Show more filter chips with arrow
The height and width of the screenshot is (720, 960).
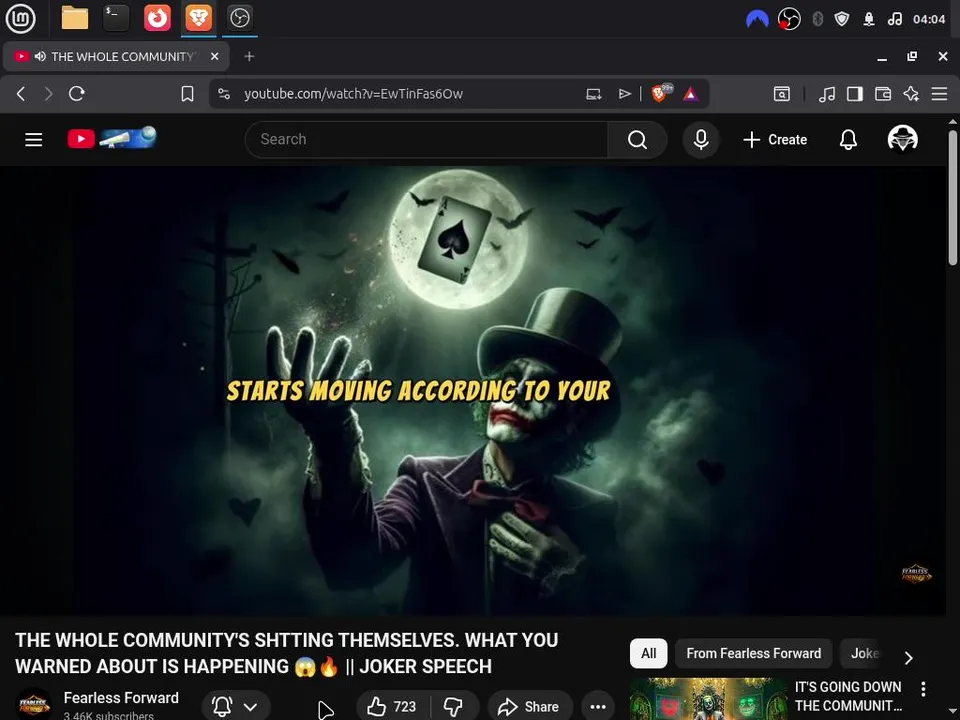coord(909,658)
